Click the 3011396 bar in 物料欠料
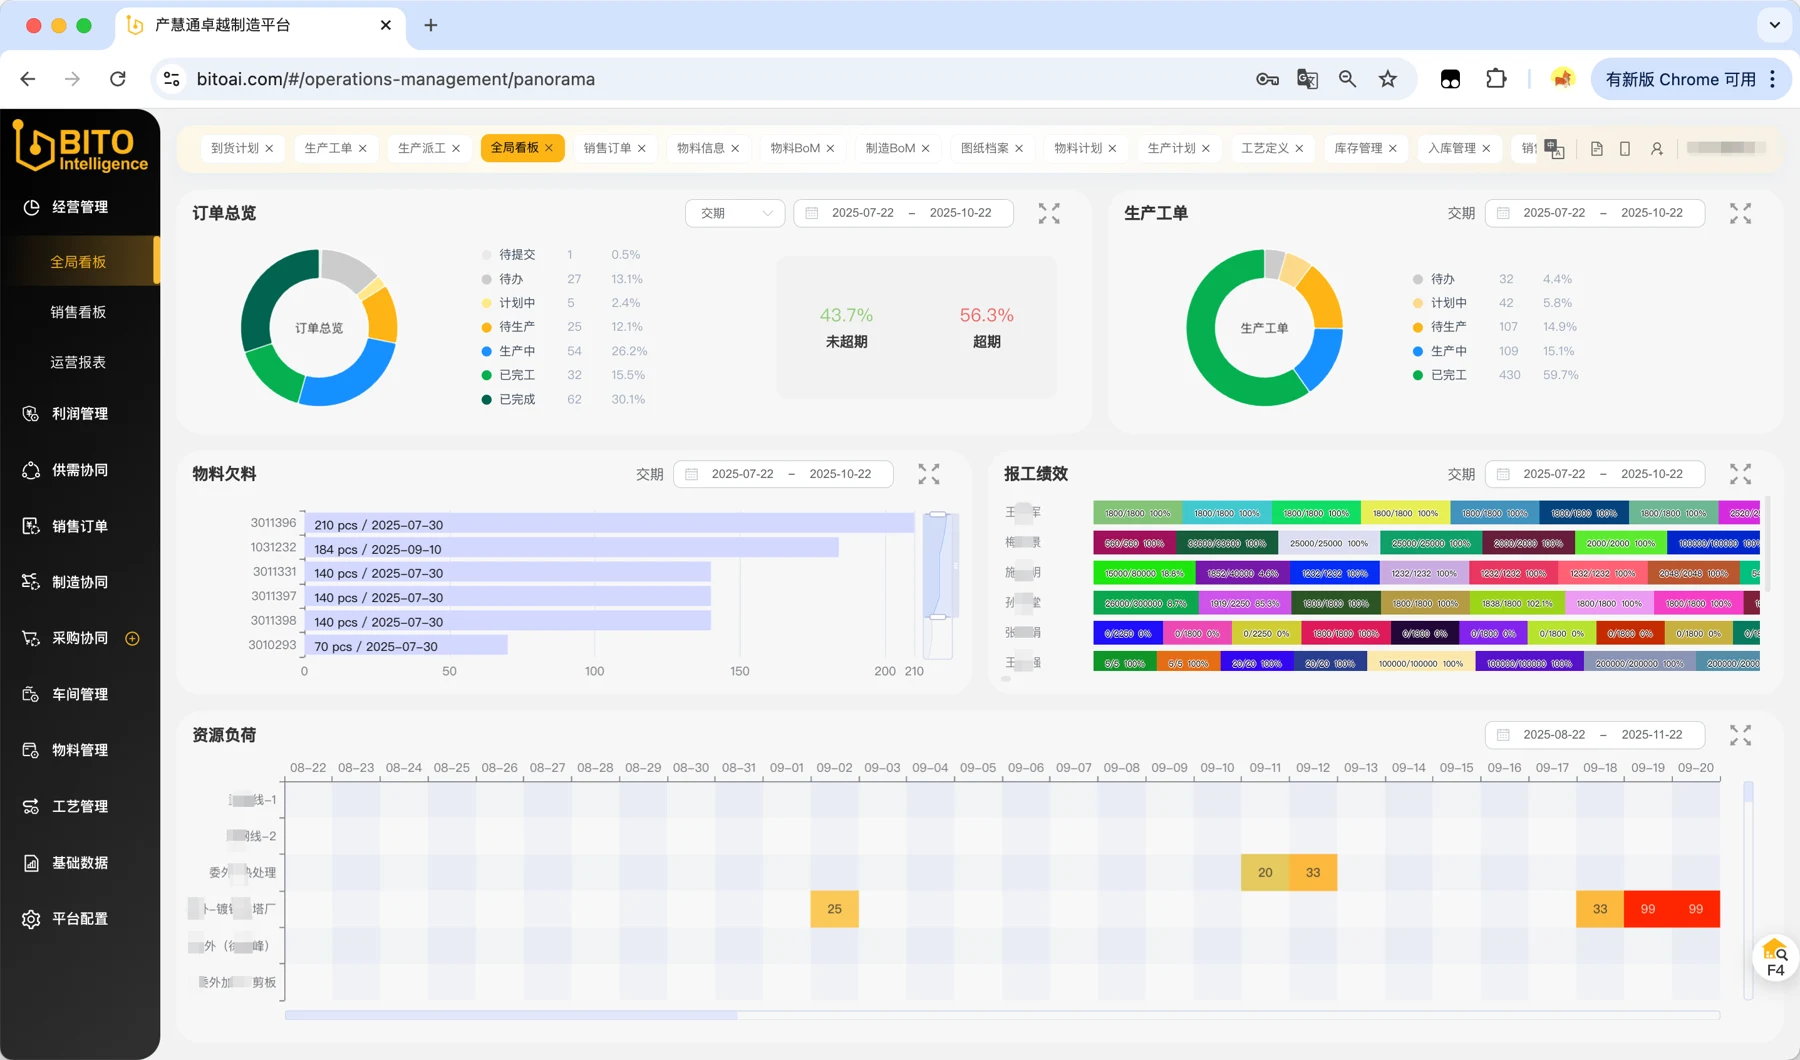The width and height of the screenshot is (1800, 1060). coord(610,524)
